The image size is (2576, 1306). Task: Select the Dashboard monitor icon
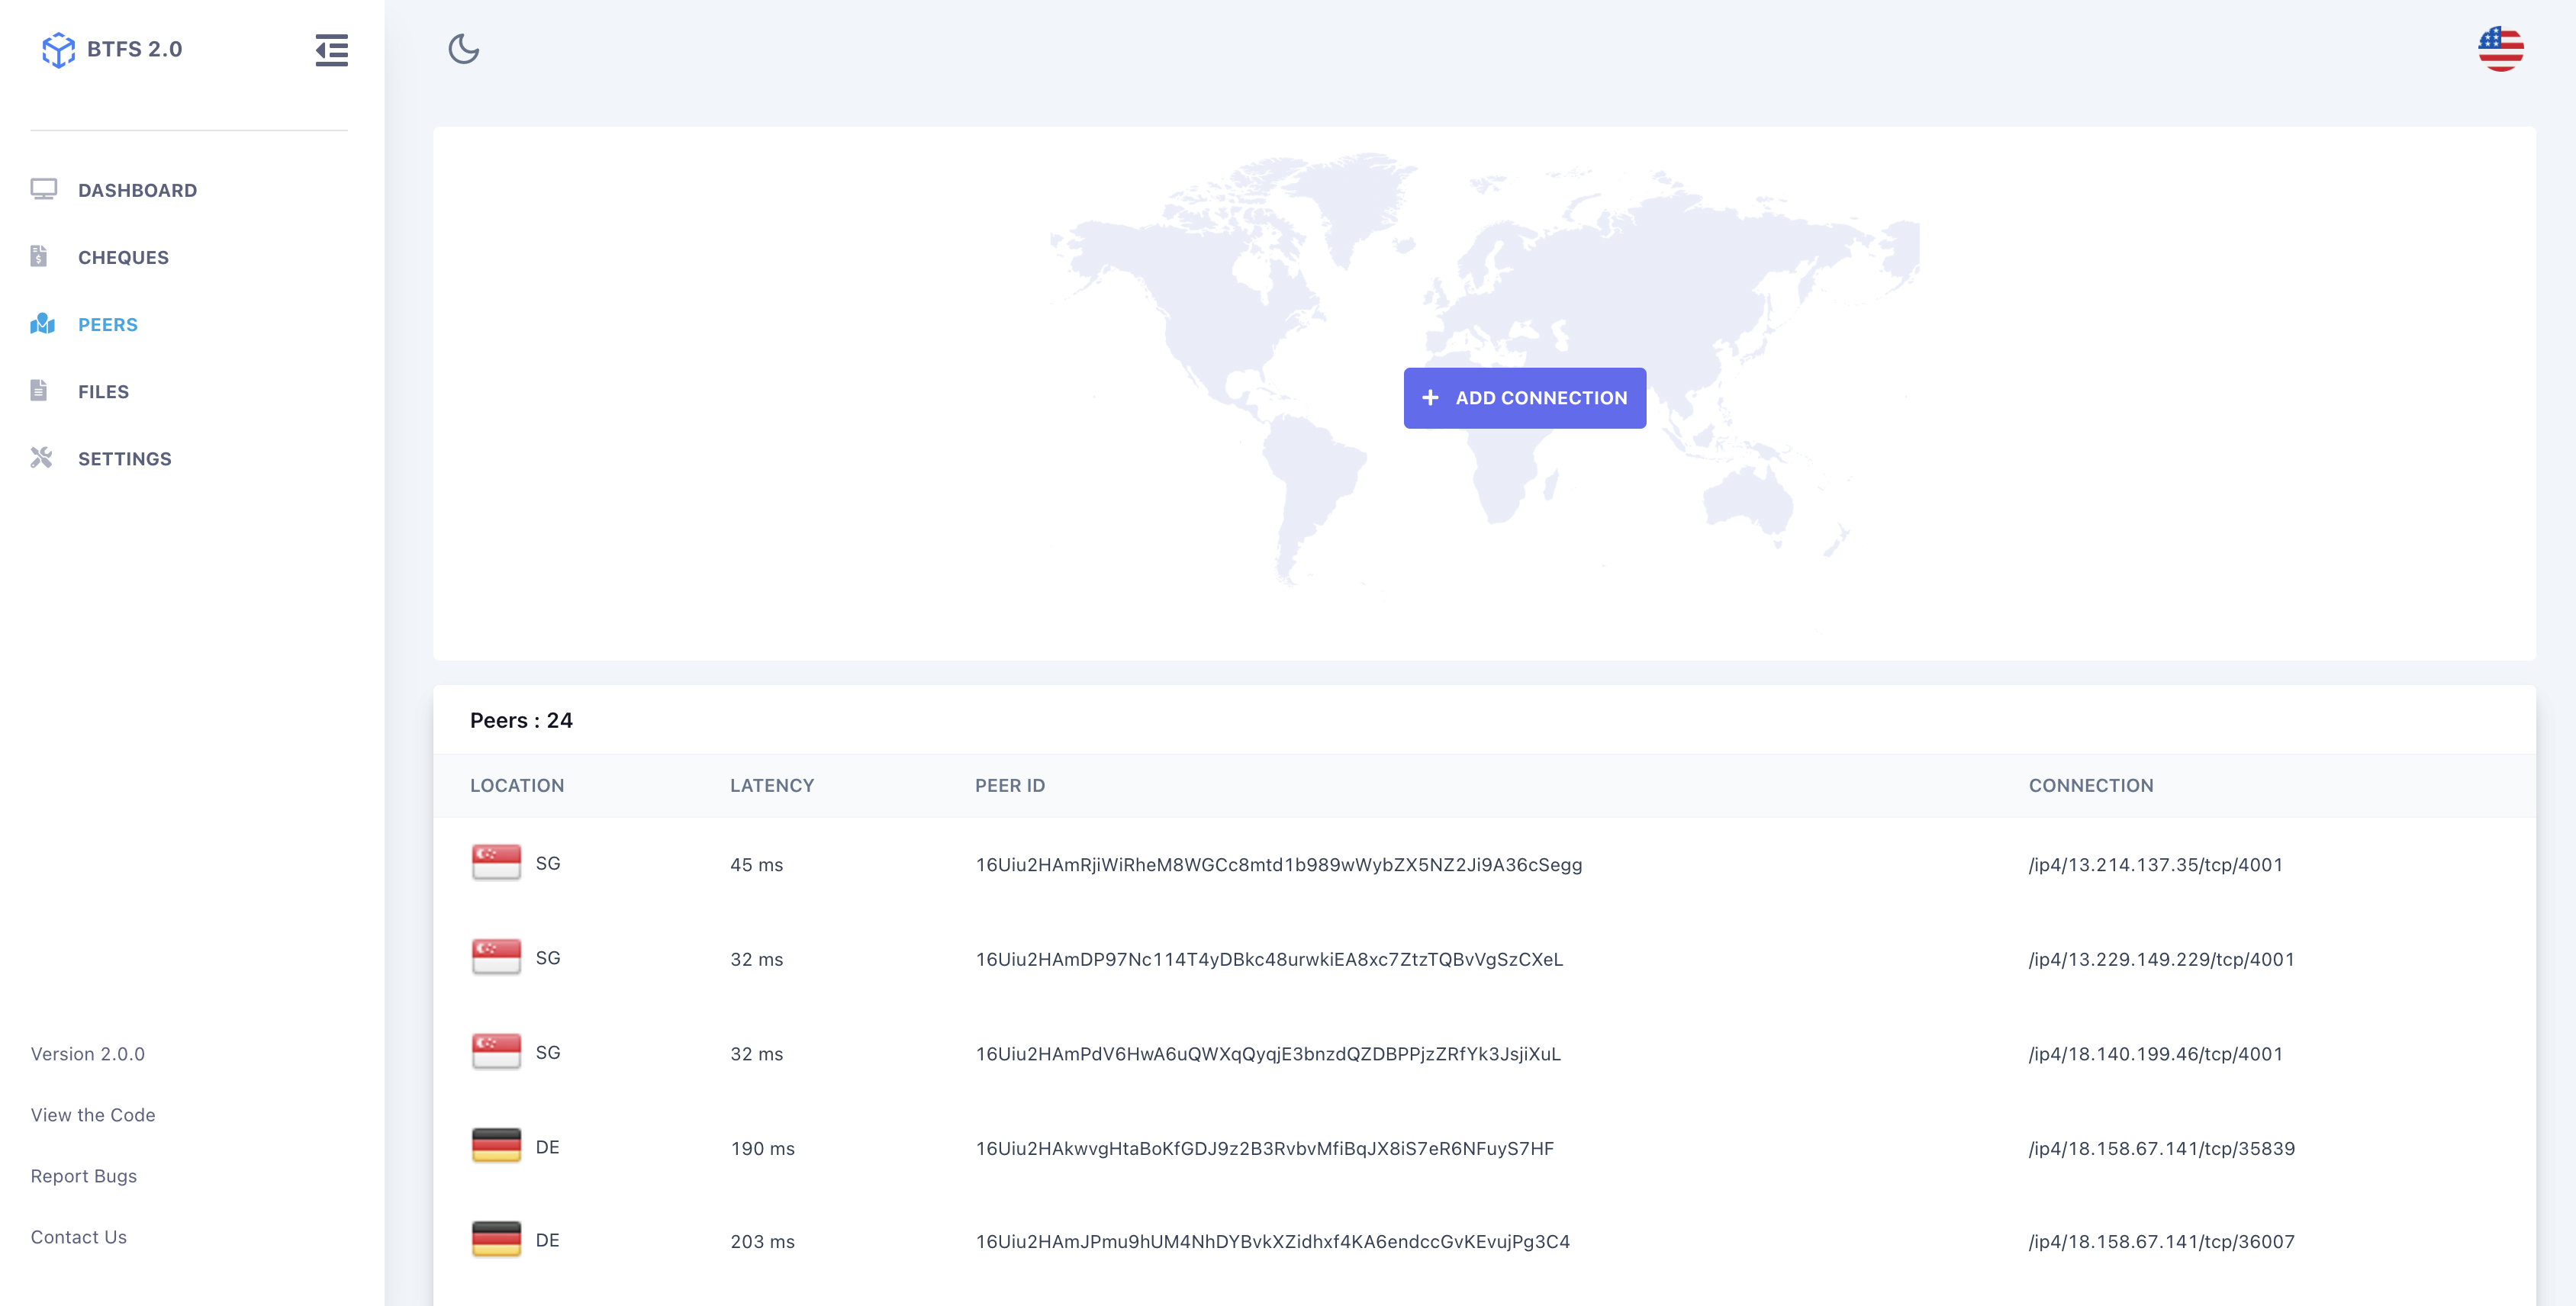(43, 188)
